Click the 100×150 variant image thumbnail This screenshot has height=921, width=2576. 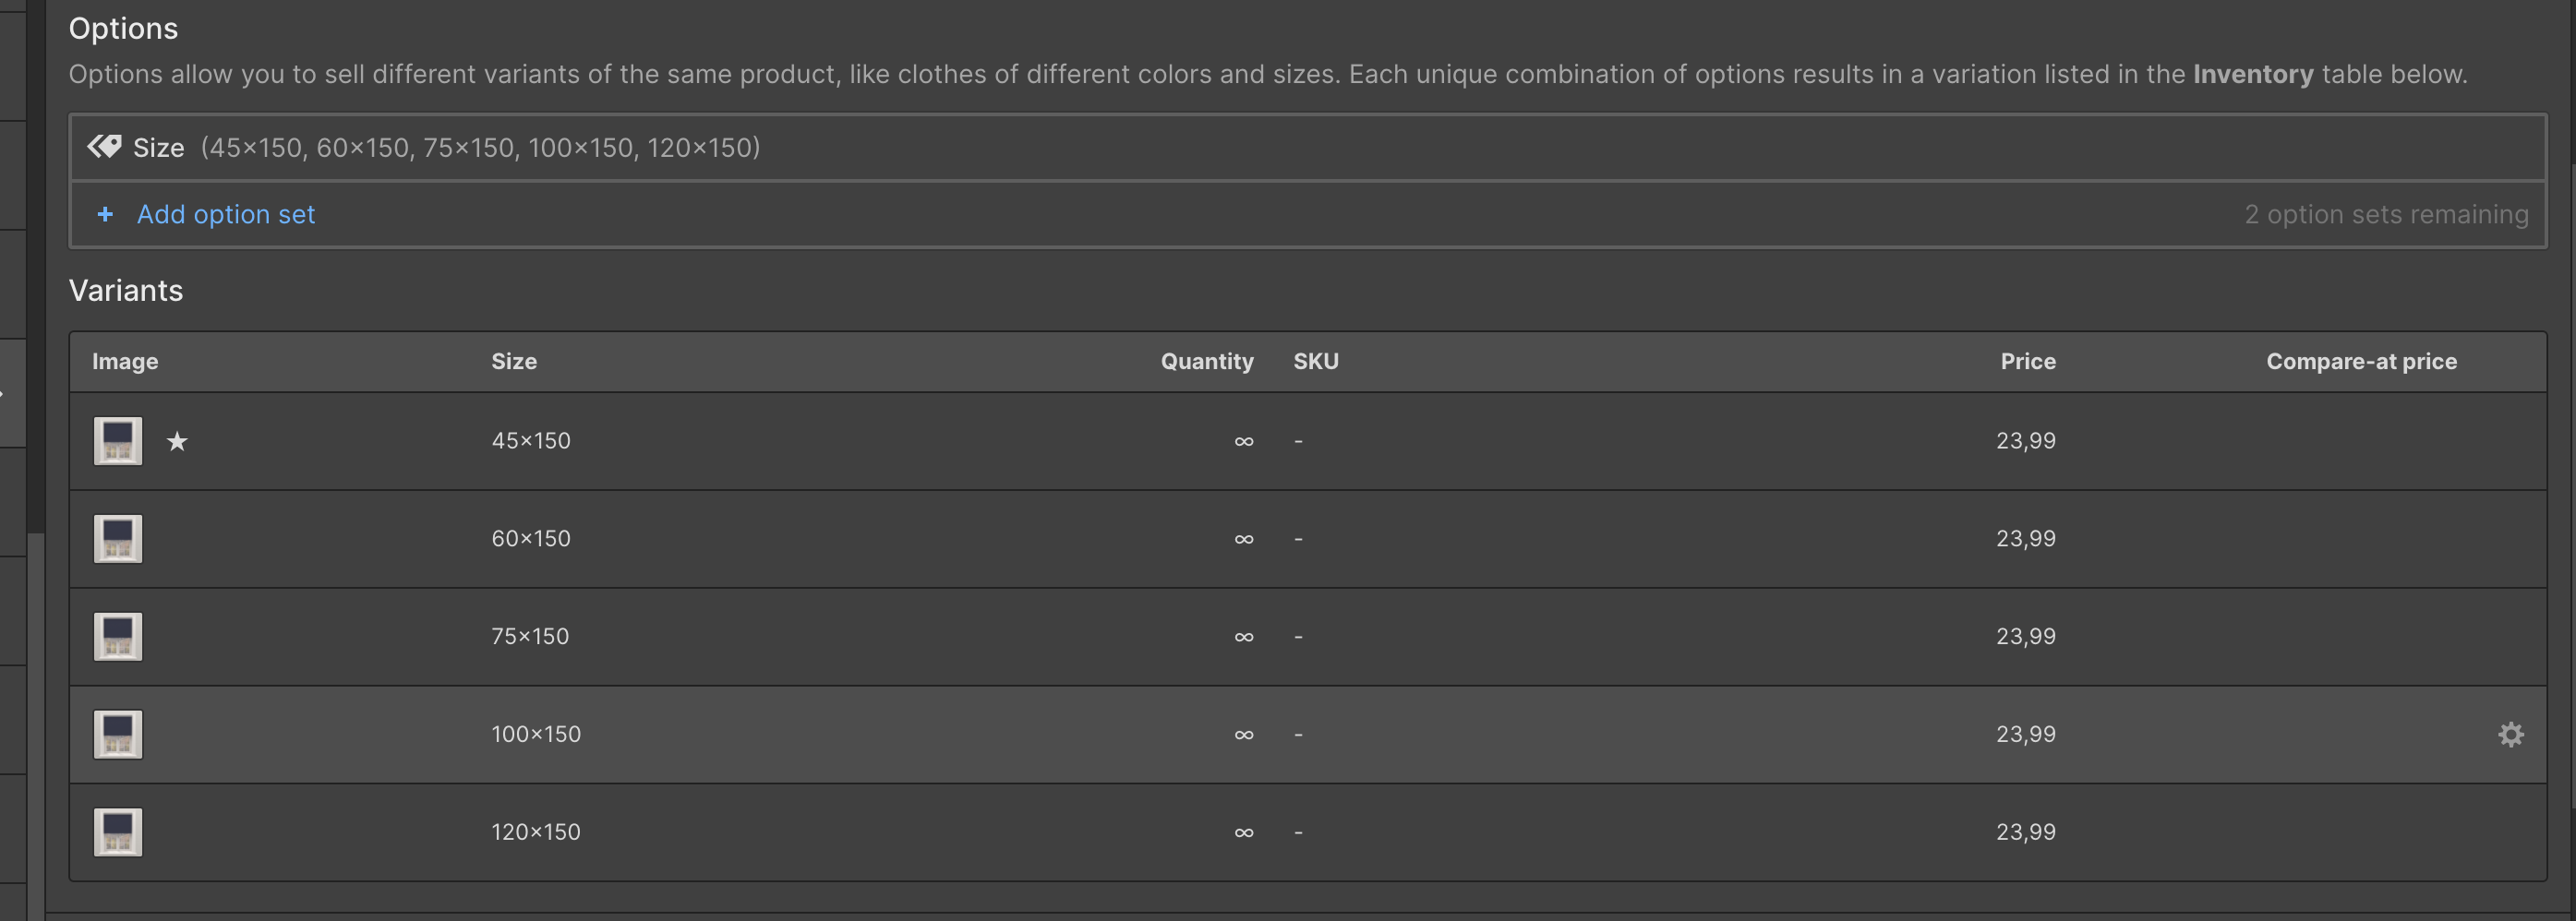click(118, 735)
